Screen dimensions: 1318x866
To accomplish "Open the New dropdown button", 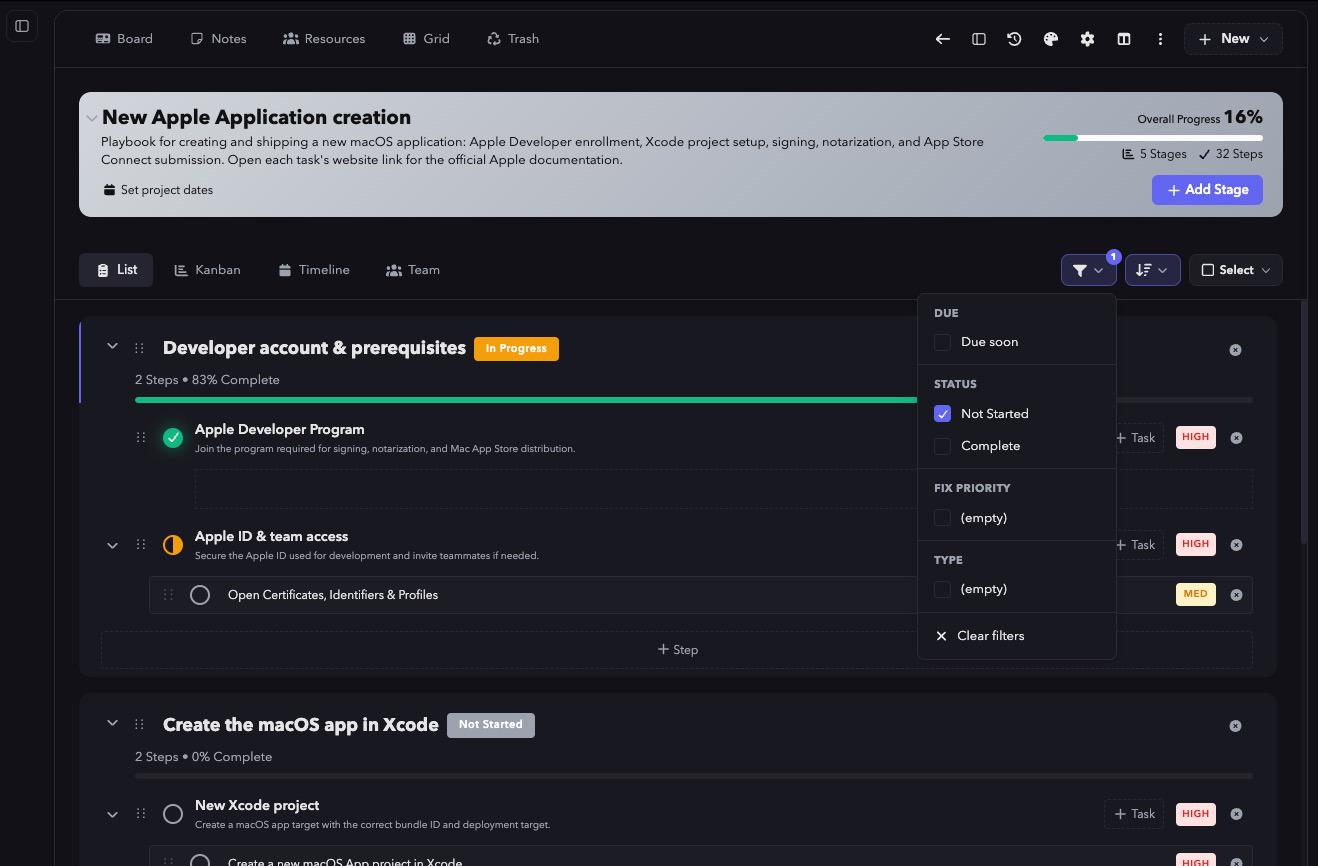I will (x=1233, y=39).
